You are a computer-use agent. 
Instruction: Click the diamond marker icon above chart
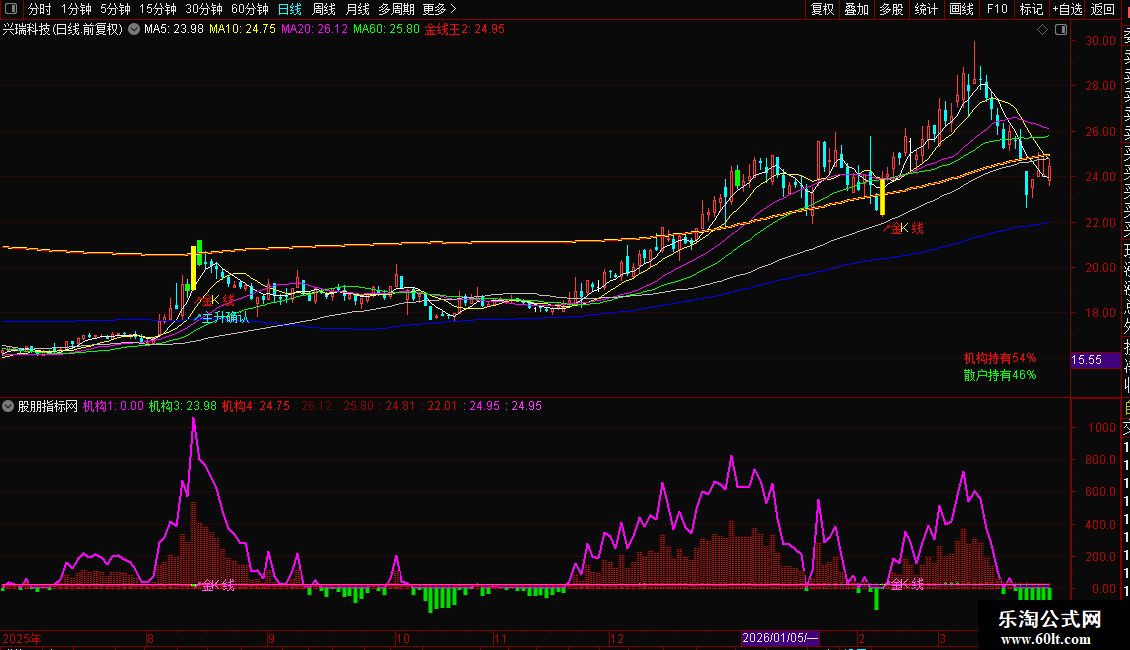(x=1043, y=30)
